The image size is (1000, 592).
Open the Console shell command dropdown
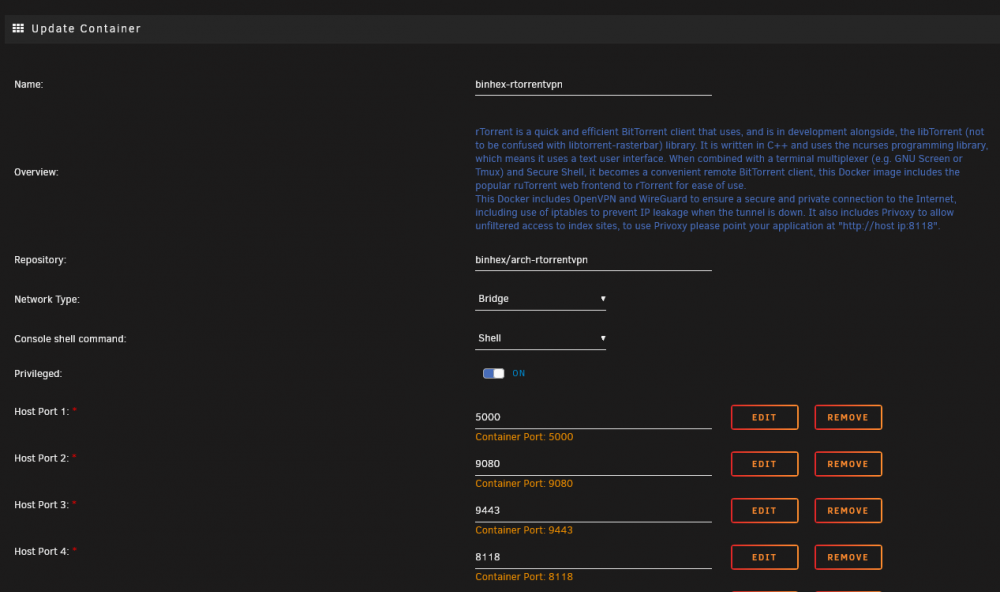(x=540, y=338)
